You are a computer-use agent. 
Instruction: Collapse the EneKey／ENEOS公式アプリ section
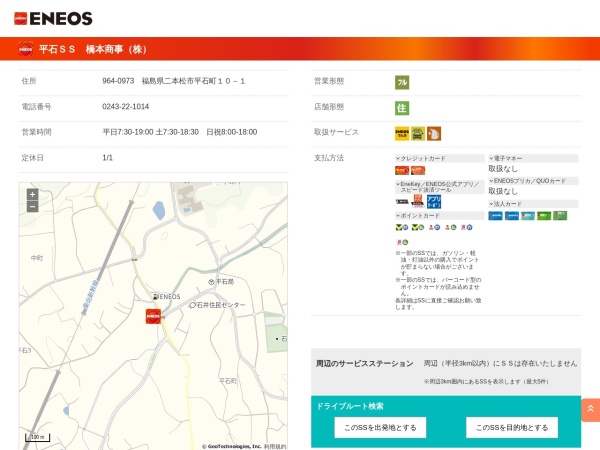(x=440, y=187)
